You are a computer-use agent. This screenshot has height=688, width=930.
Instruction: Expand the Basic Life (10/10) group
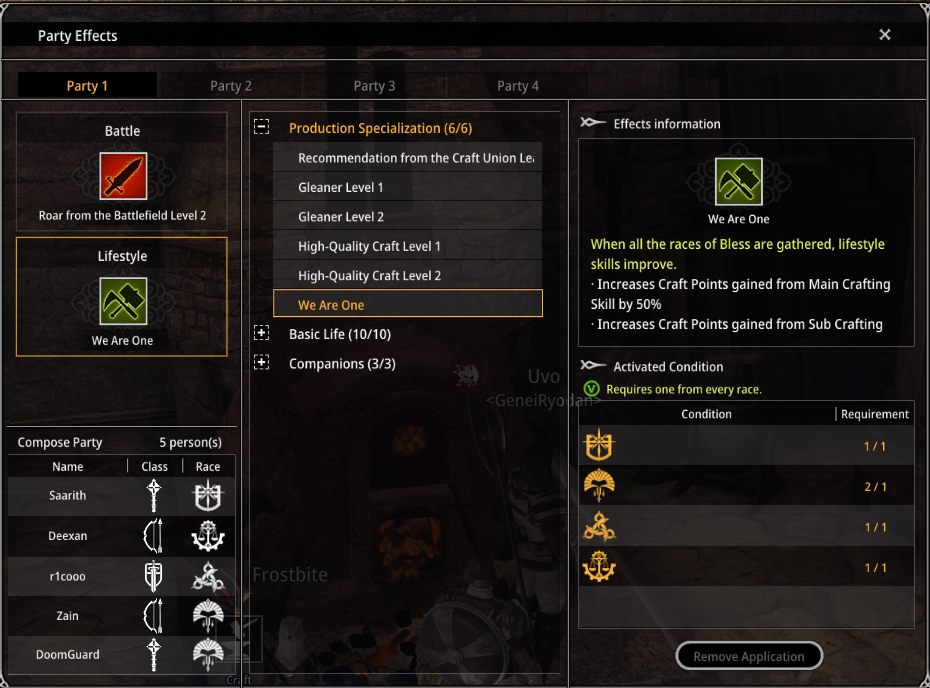262,333
